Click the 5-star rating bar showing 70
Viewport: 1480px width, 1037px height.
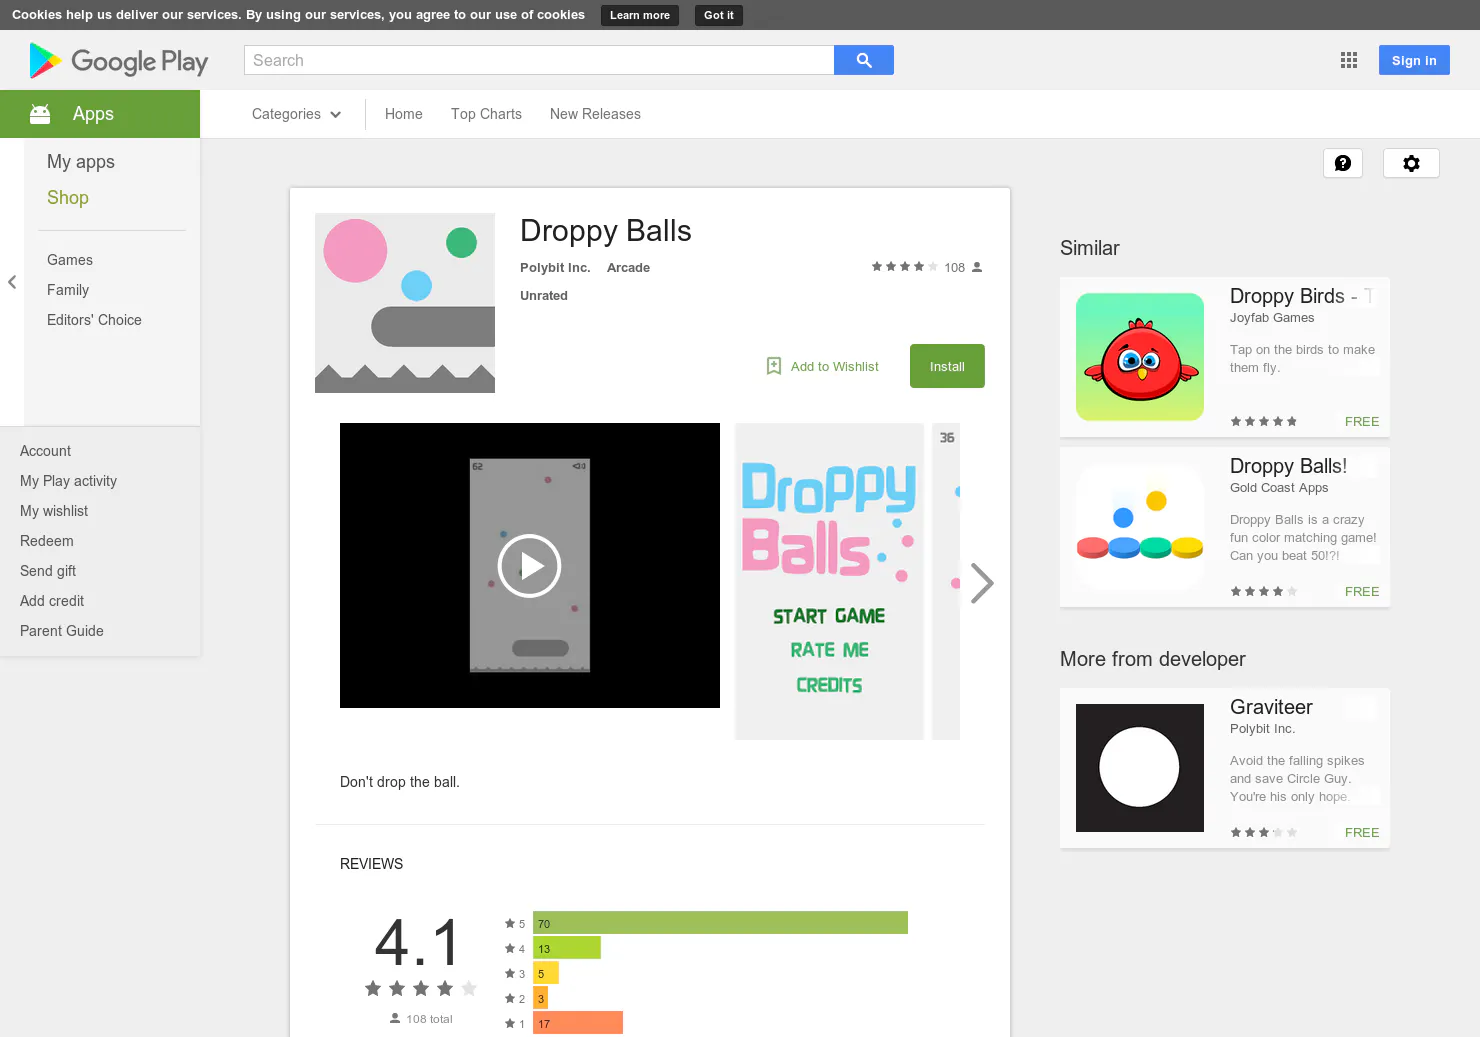click(x=720, y=923)
